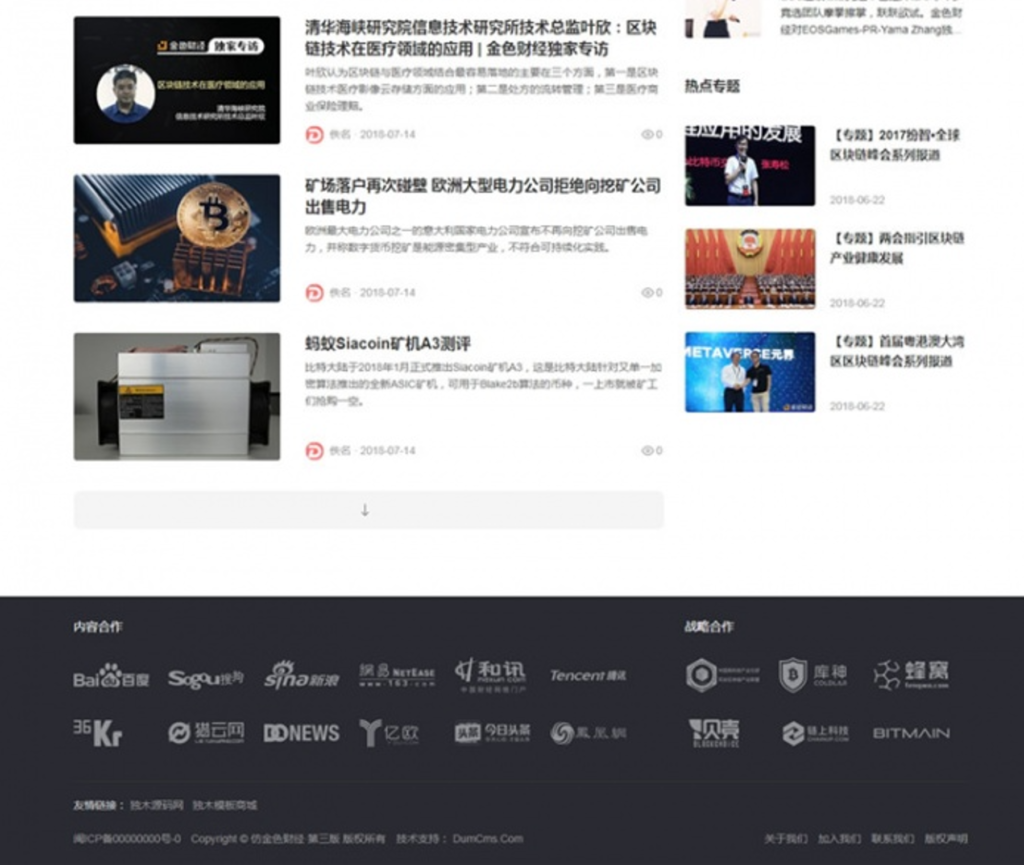
Task: Click the 凤凰网 phoenix partner icon
Action: pyautogui.click(x=588, y=733)
